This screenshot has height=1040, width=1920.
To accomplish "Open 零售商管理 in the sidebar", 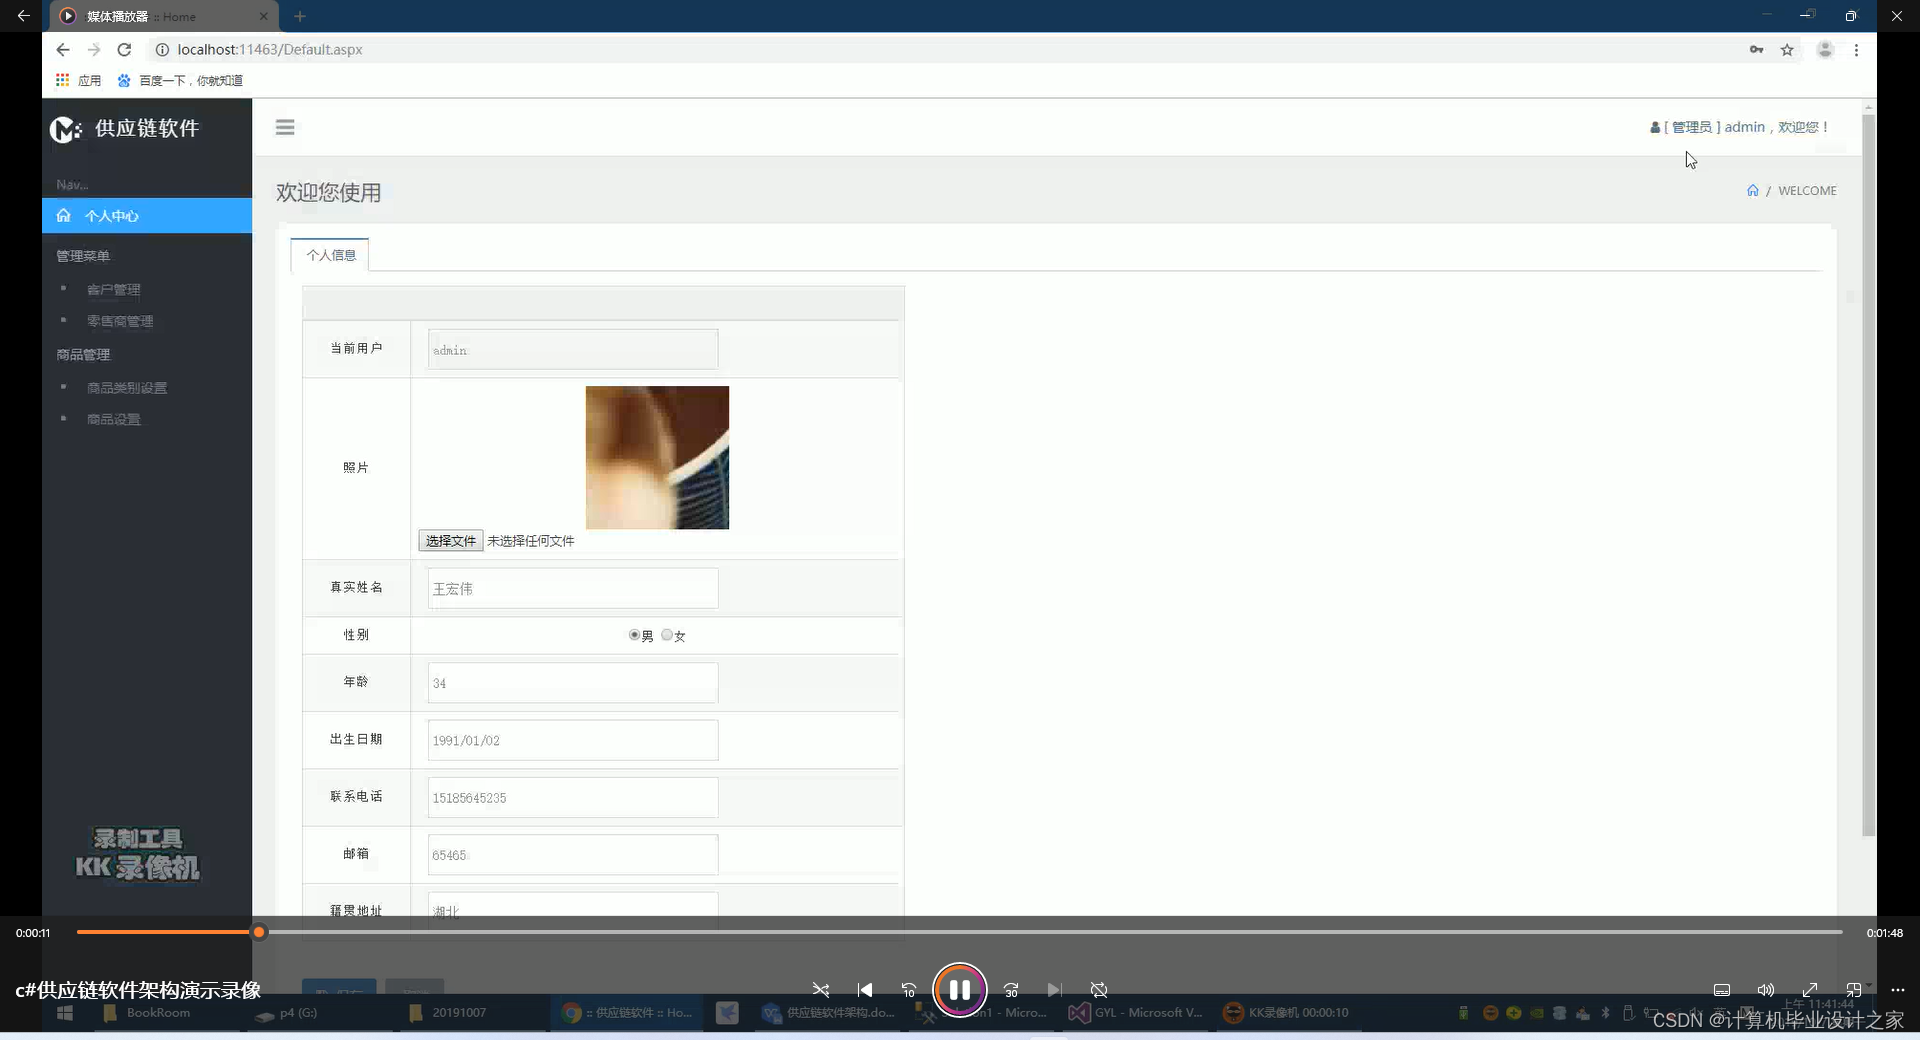I will pyautogui.click(x=120, y=321).
